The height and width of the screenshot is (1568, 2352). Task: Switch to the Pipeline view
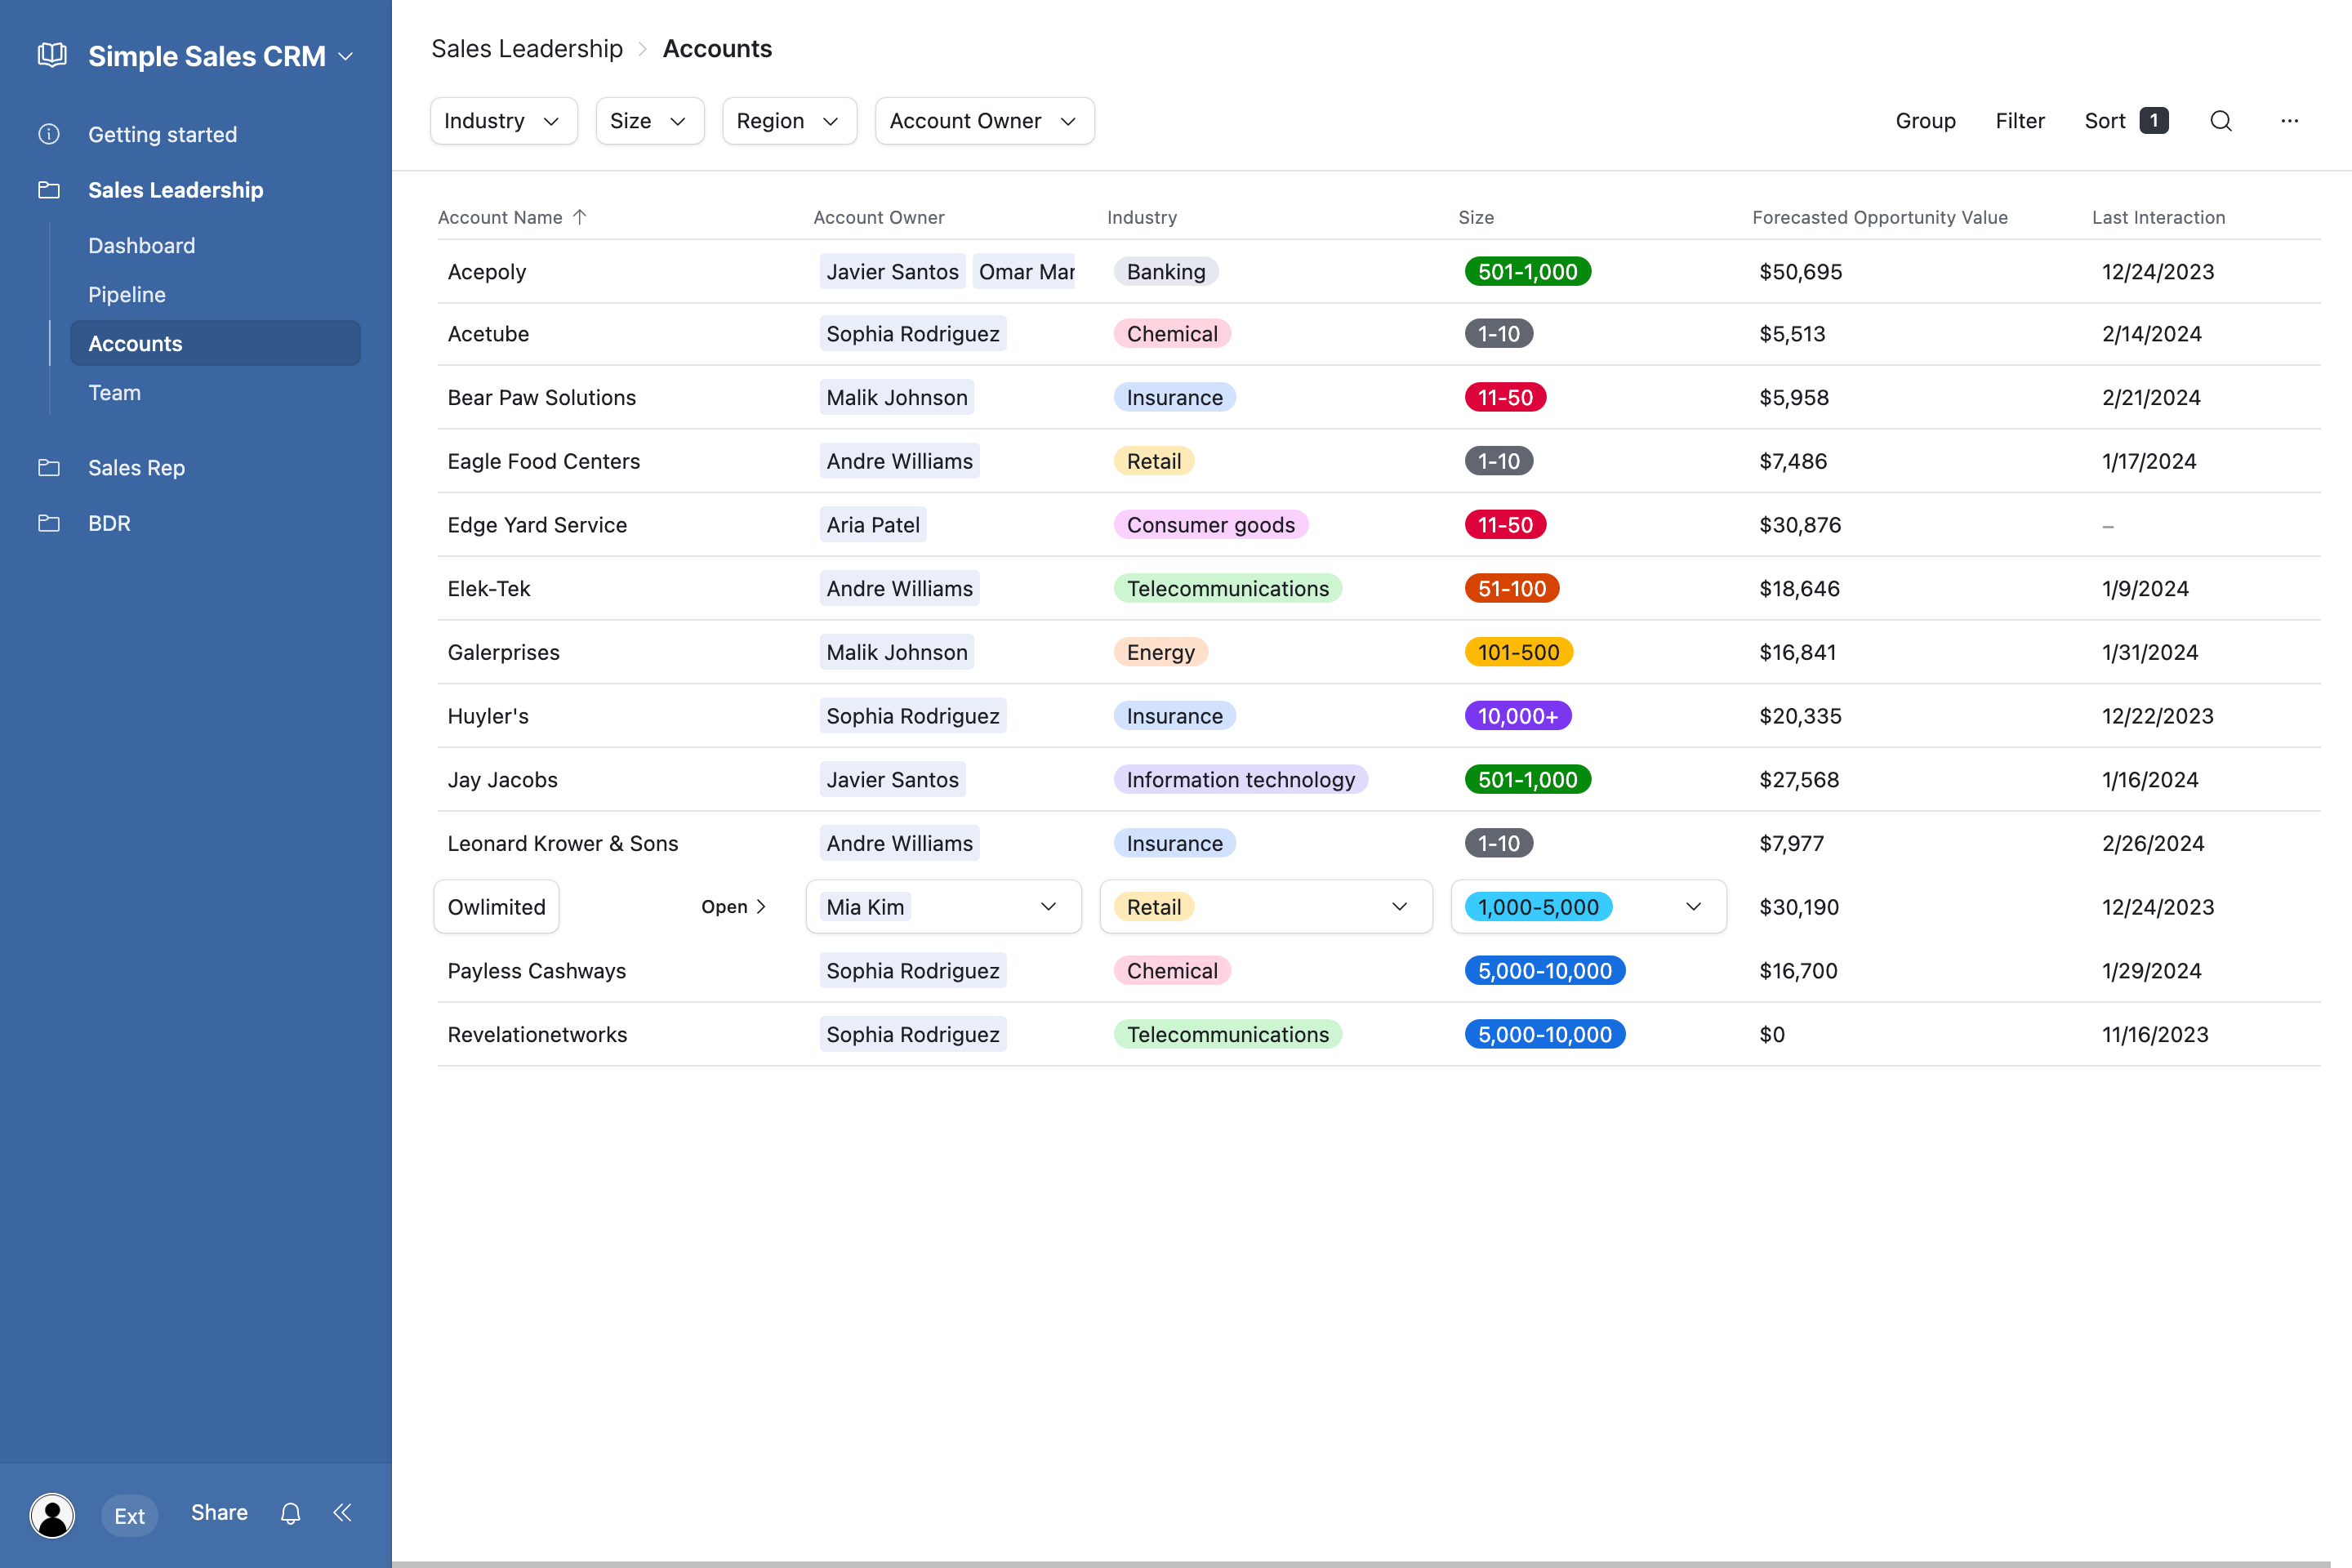coord(127,294)
